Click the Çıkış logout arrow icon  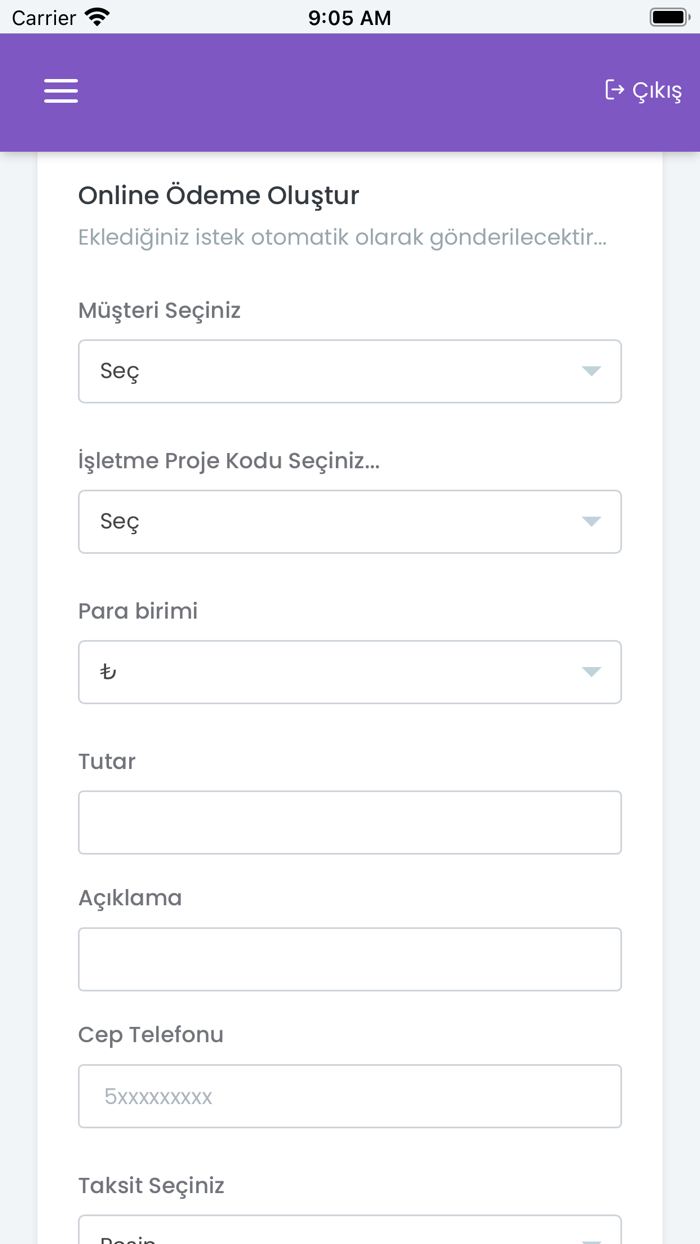pos(614,90)
